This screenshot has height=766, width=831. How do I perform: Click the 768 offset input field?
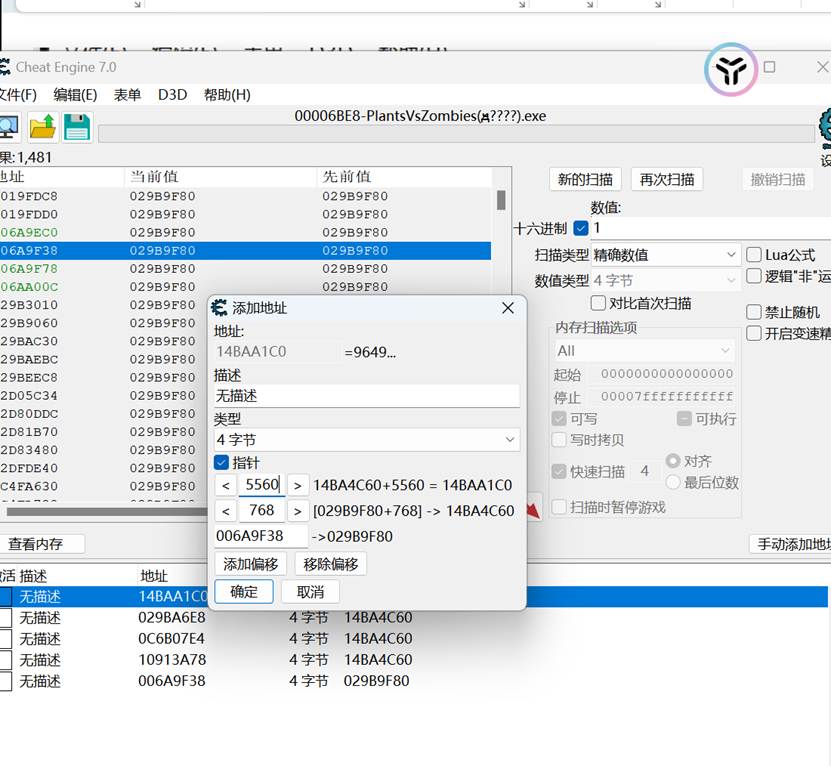pyautogui.click(x=262, y=510)
